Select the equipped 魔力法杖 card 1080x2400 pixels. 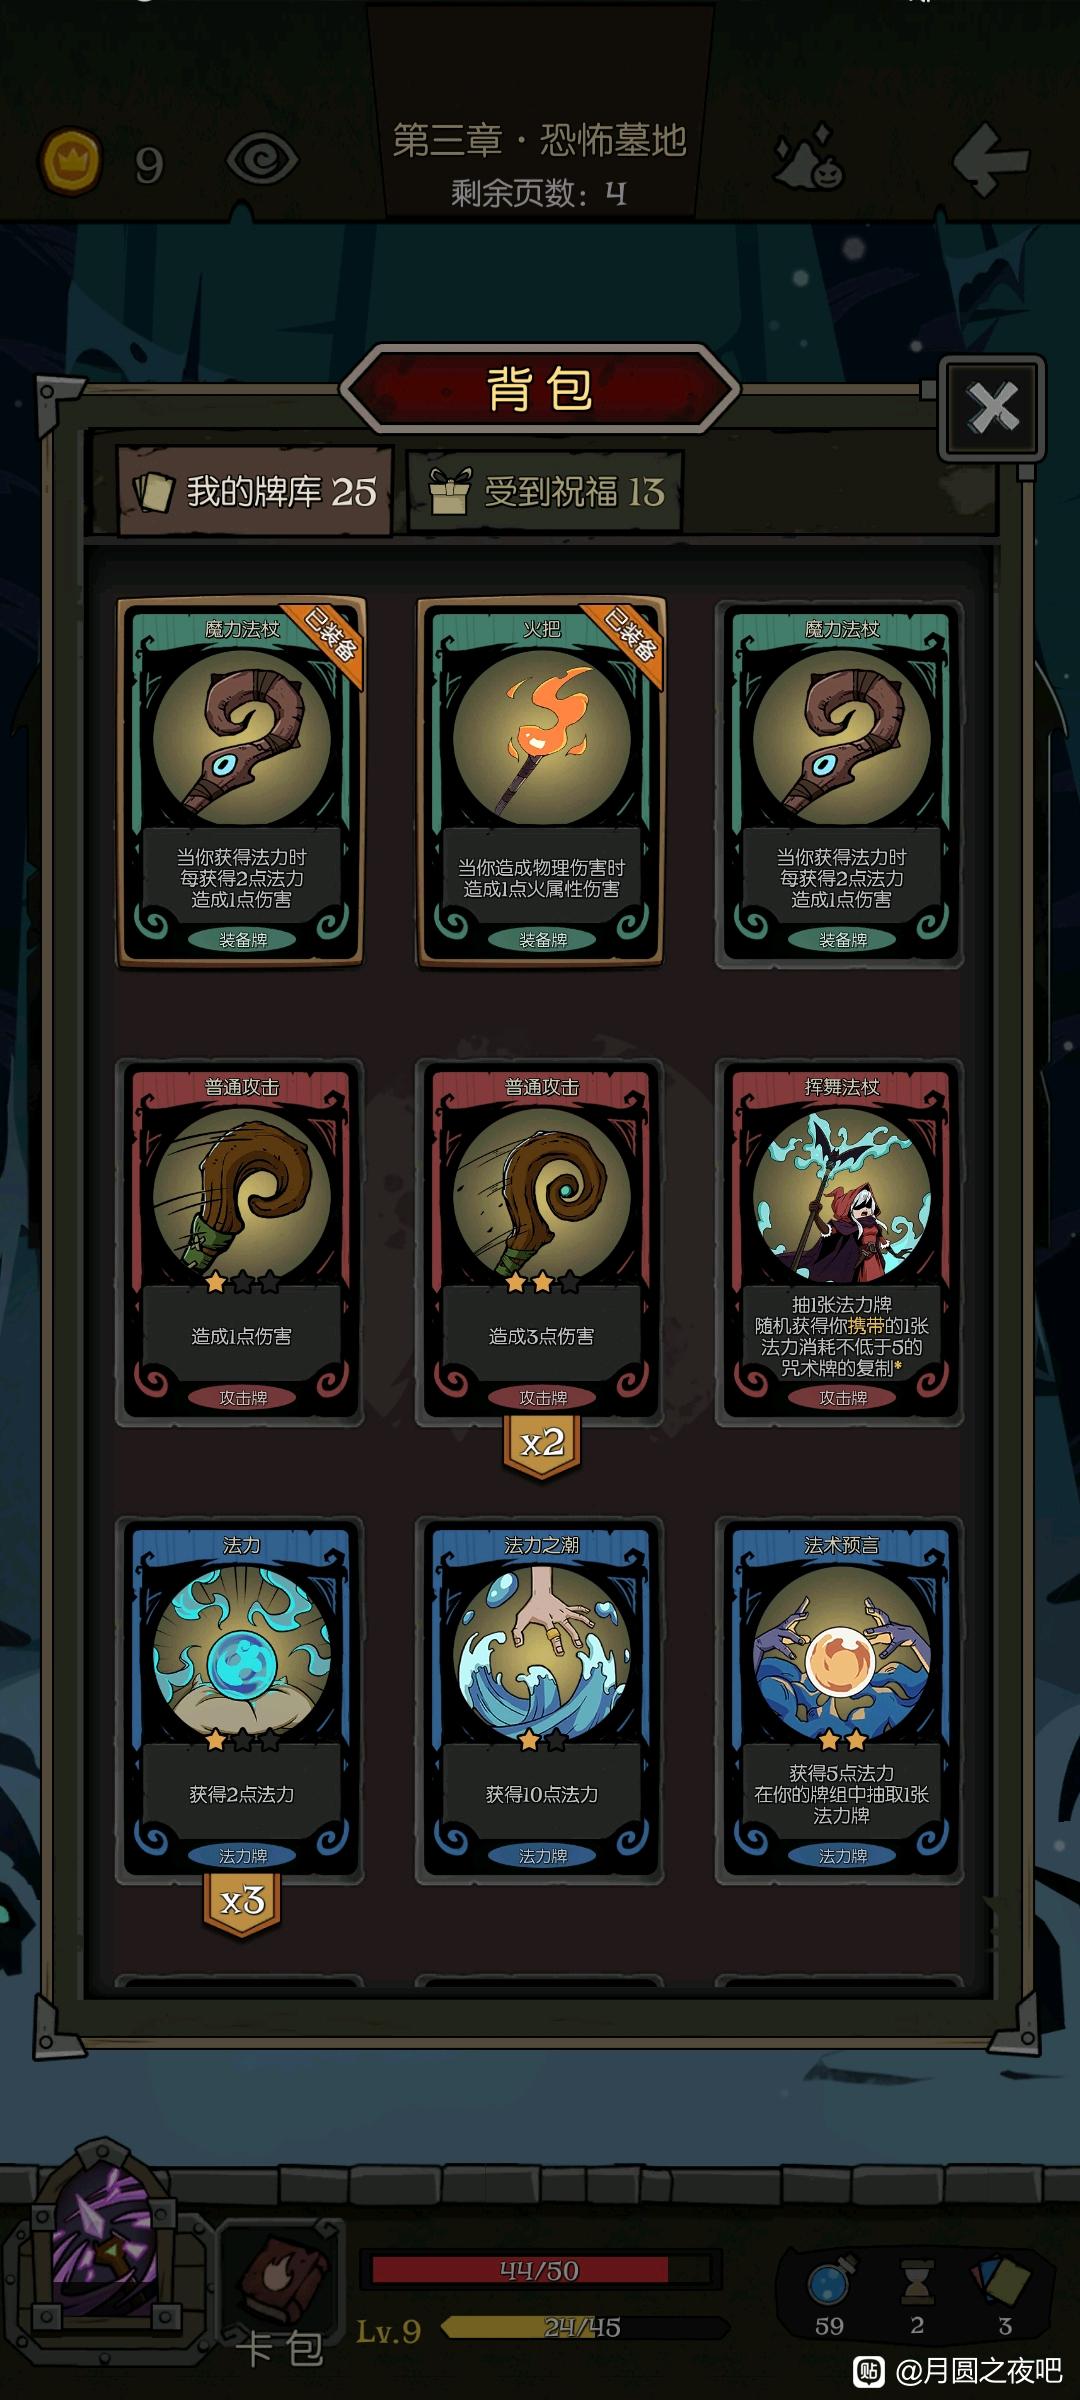241,782
